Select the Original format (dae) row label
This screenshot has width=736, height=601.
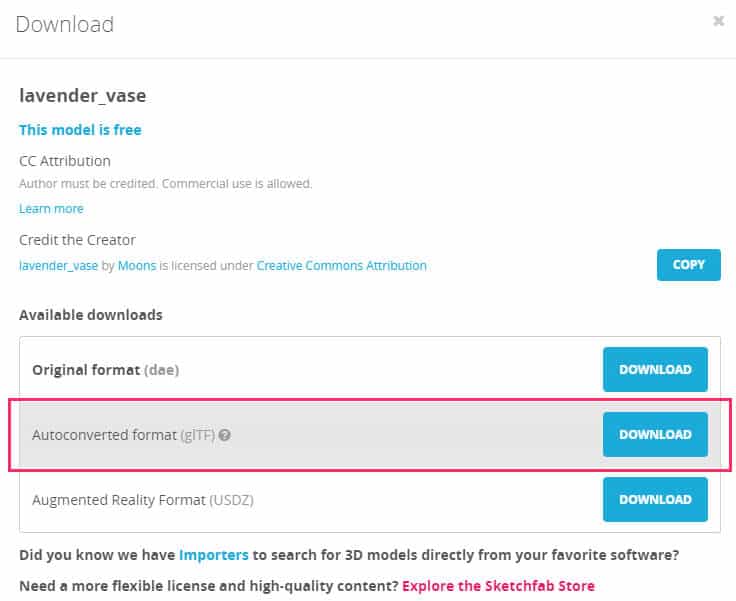[x=105, y=370]
